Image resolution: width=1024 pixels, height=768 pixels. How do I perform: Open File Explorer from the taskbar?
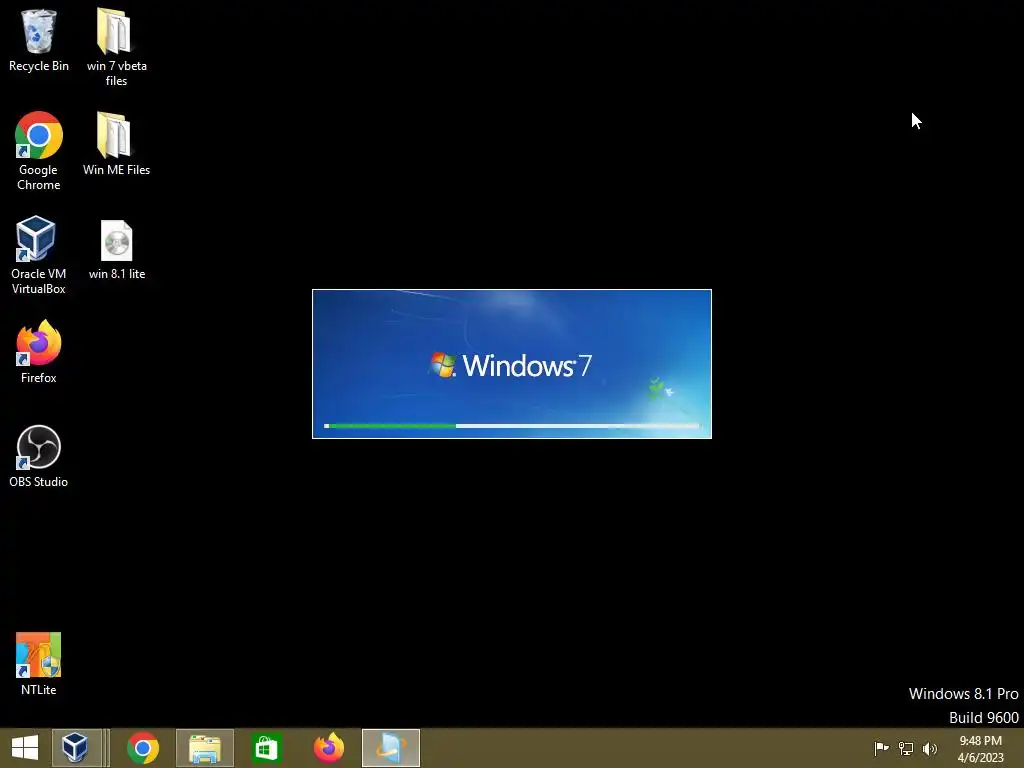205,748
